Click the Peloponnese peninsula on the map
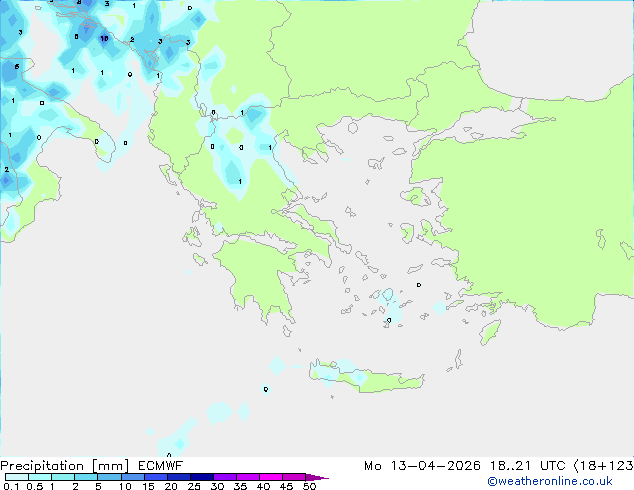Viewport: 634px width, 490px height. coord(259,277)
